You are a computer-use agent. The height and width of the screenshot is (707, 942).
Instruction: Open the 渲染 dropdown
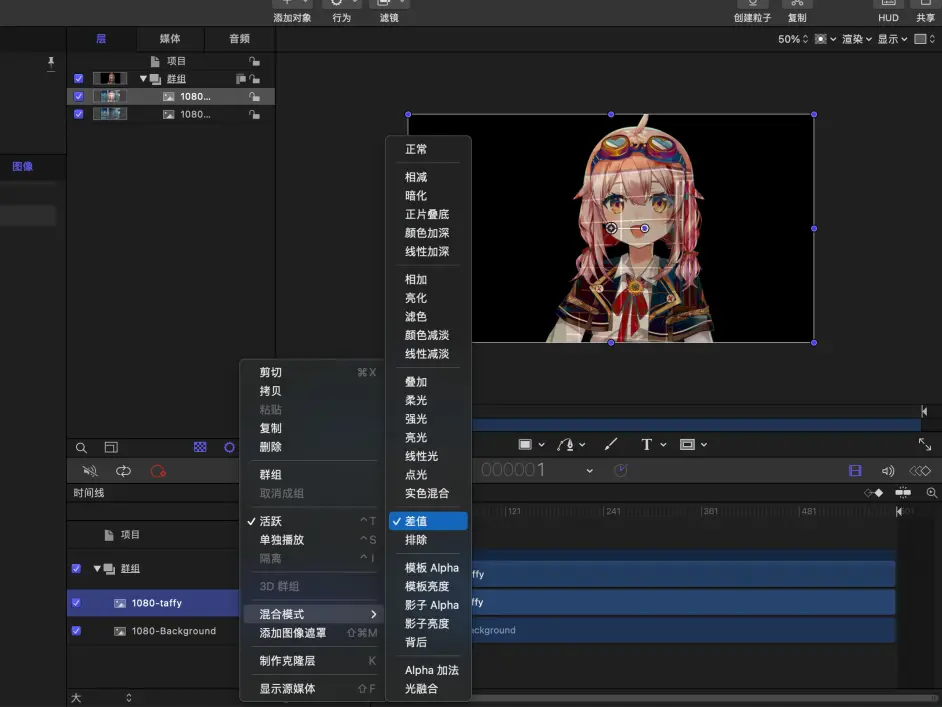point(857,39)
